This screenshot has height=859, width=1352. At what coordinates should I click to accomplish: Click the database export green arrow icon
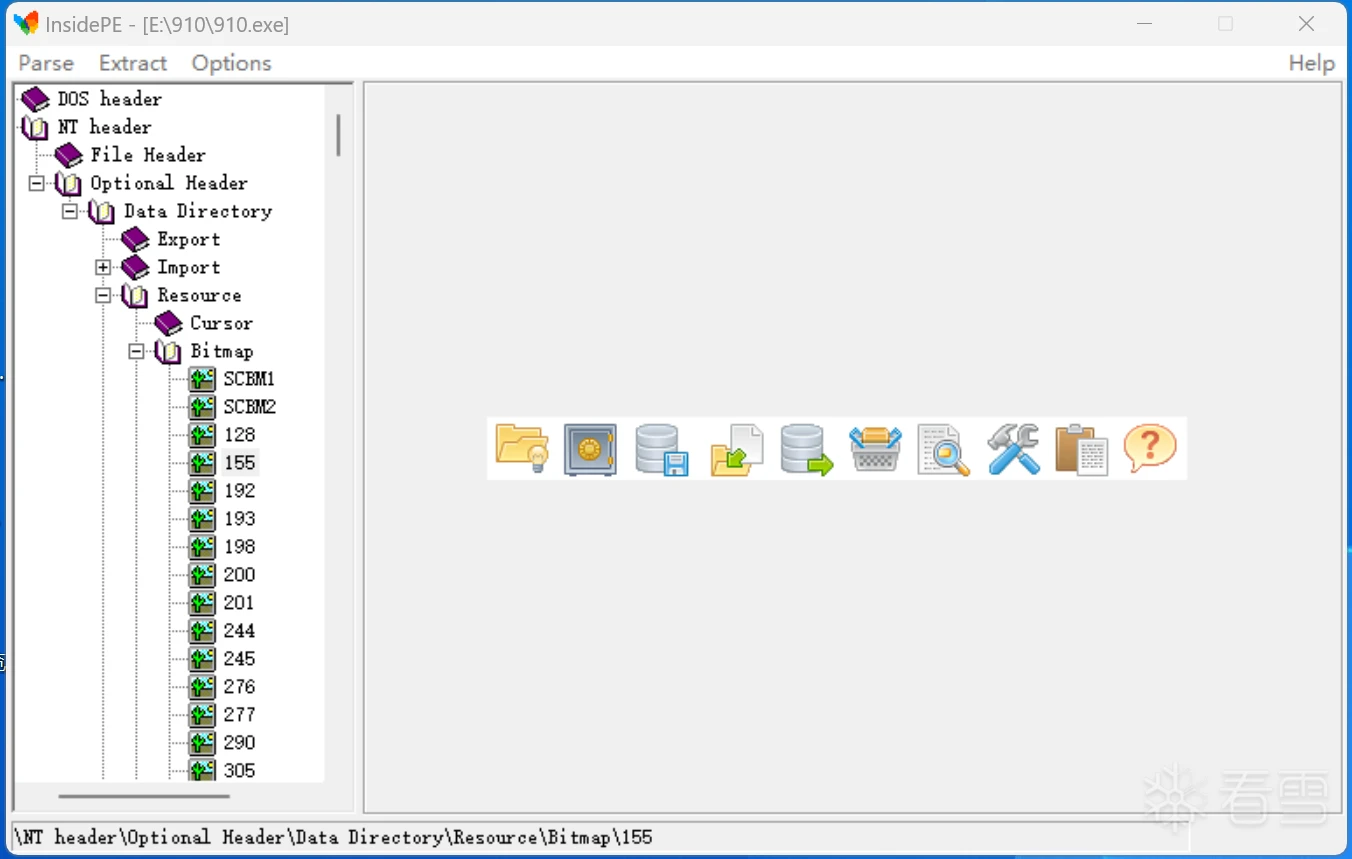point(806,449)
